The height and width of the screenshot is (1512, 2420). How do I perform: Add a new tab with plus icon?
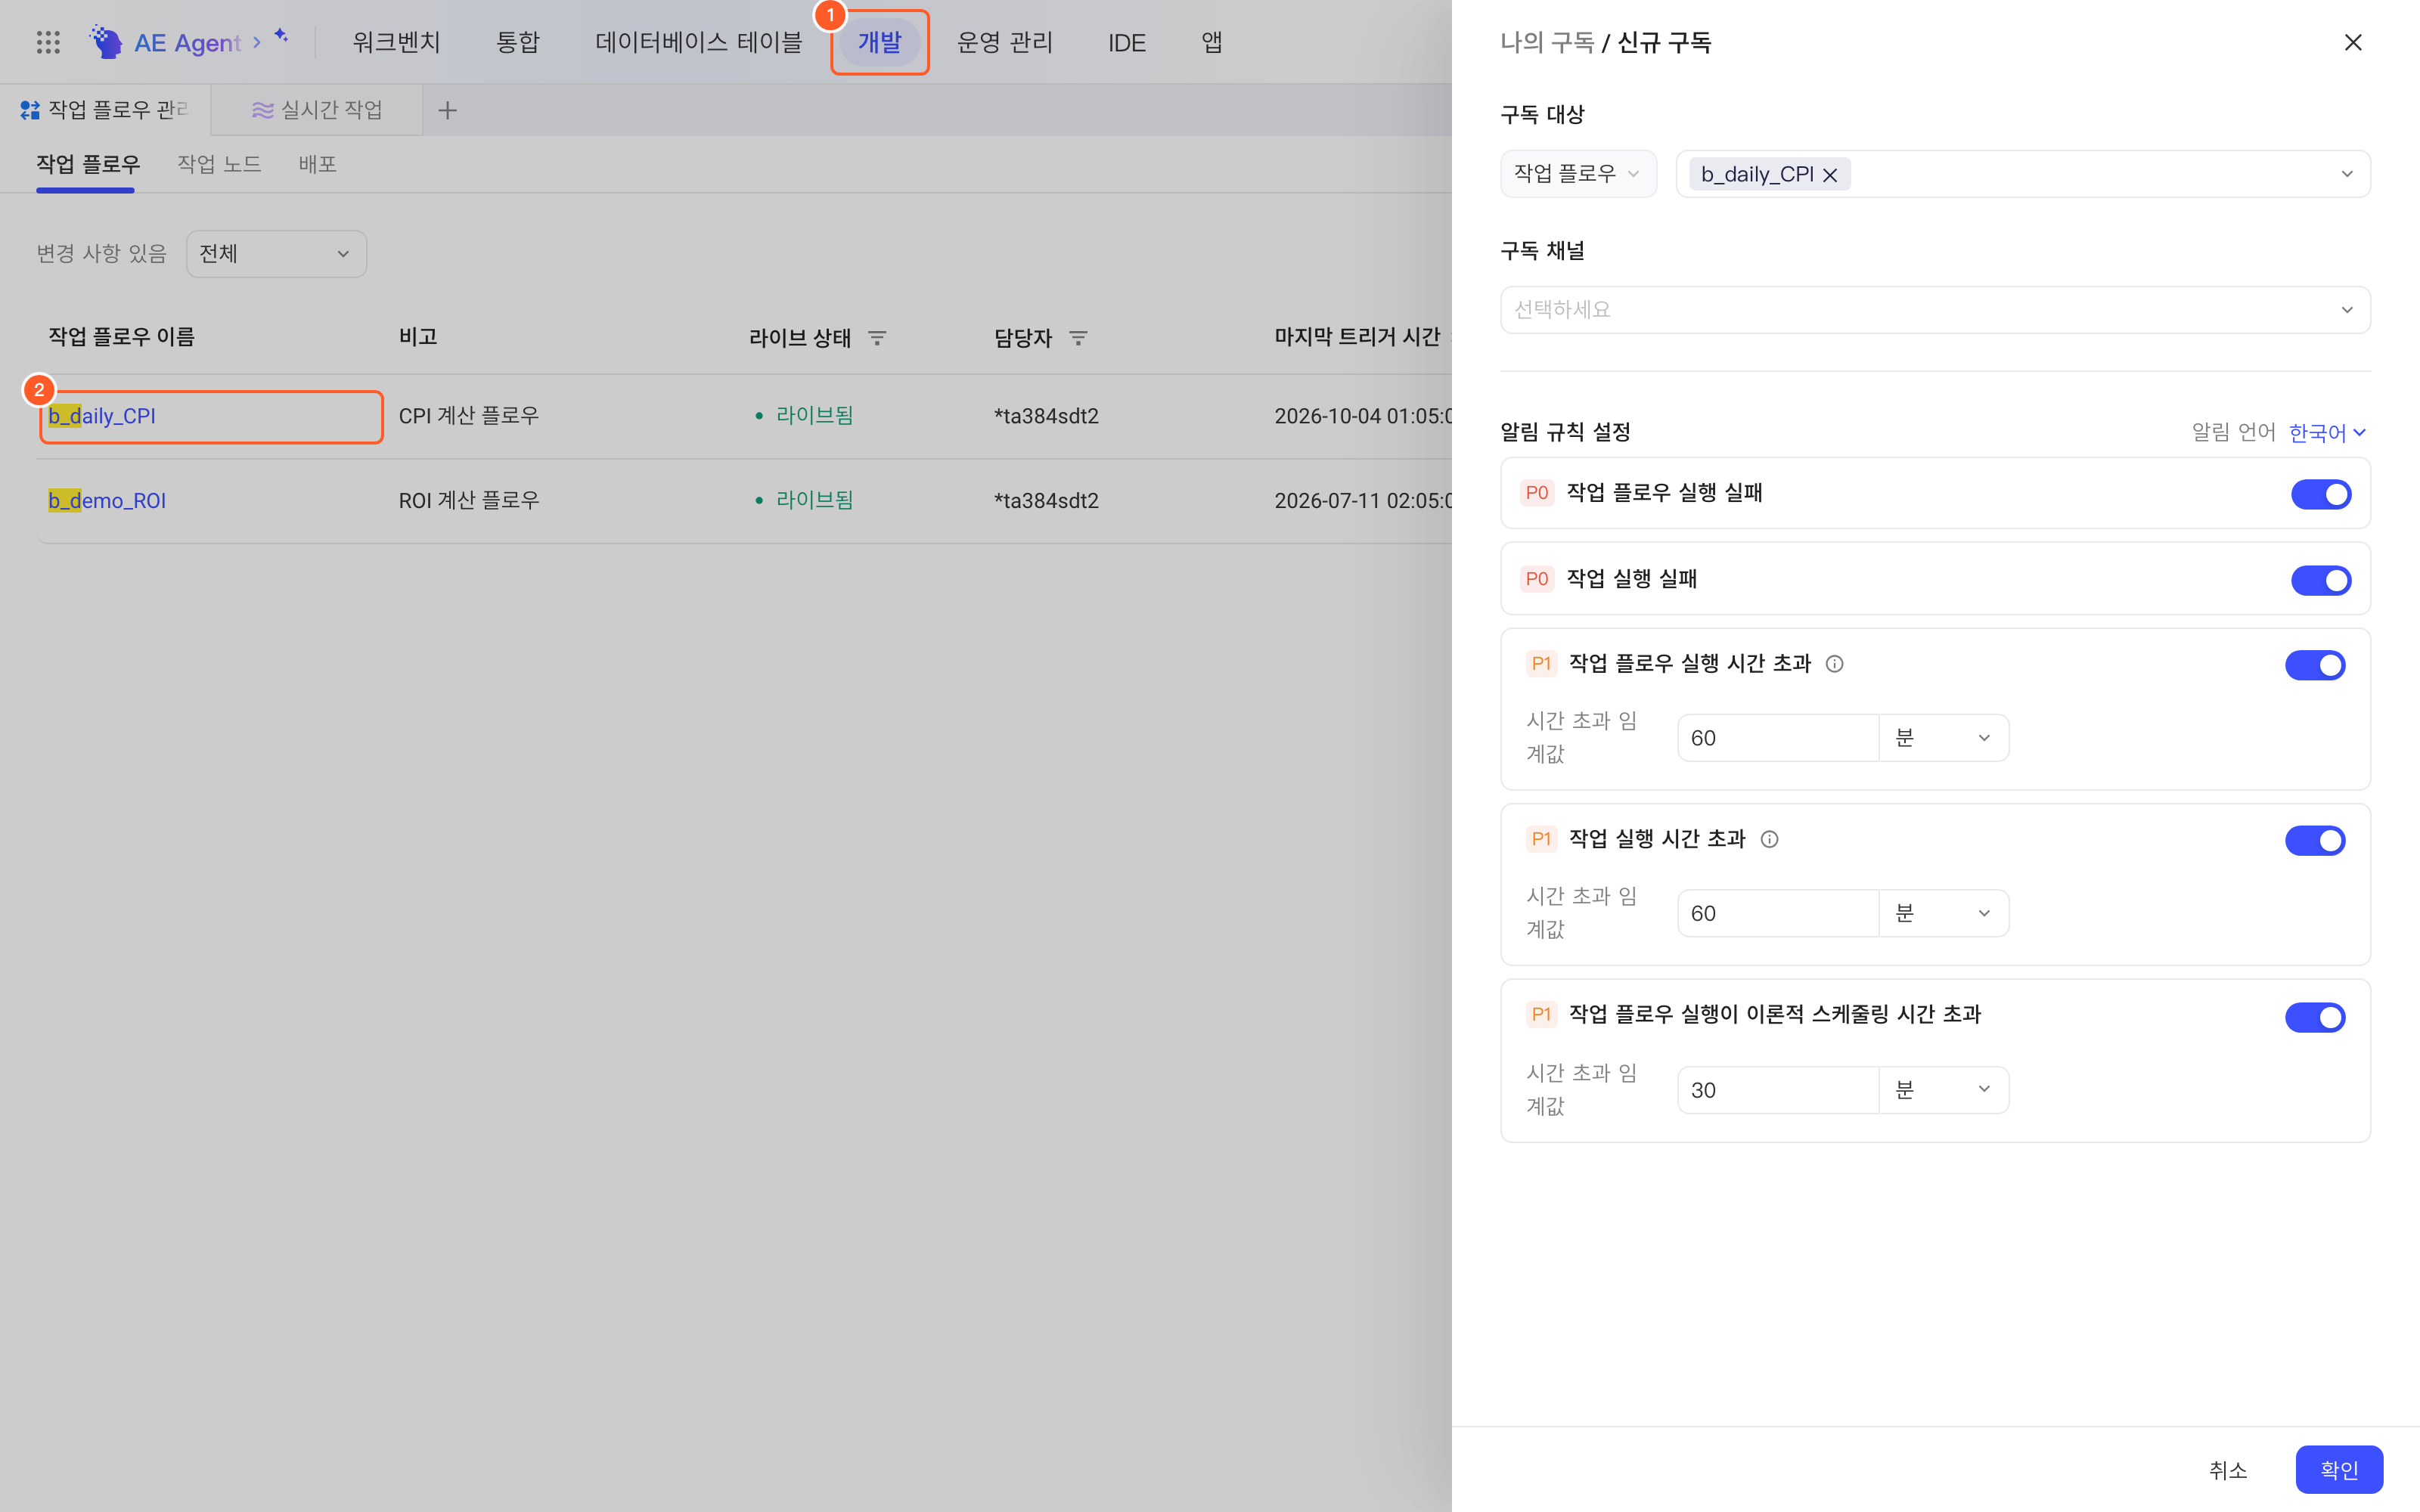click(447, 110)
